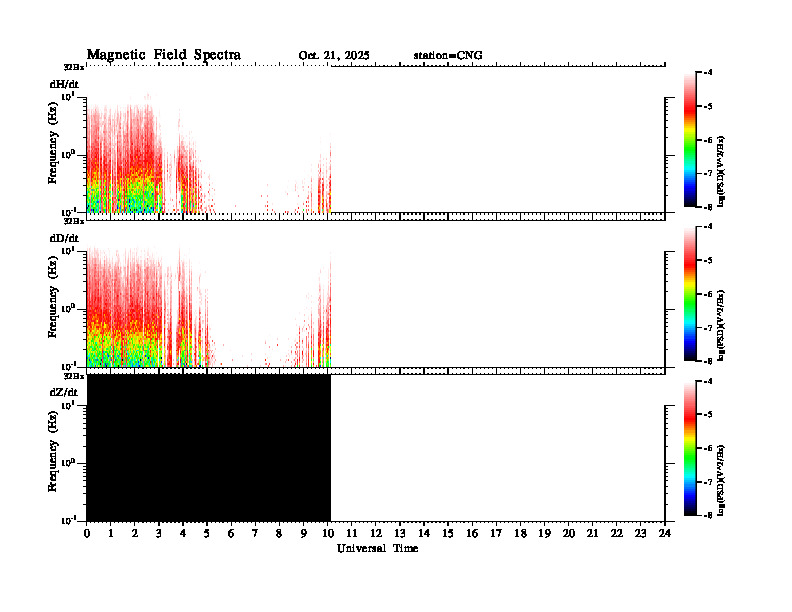Click hour "5" on the time axis
The width and height of the screenshot is (792, 612).
[x=207, y=534]
